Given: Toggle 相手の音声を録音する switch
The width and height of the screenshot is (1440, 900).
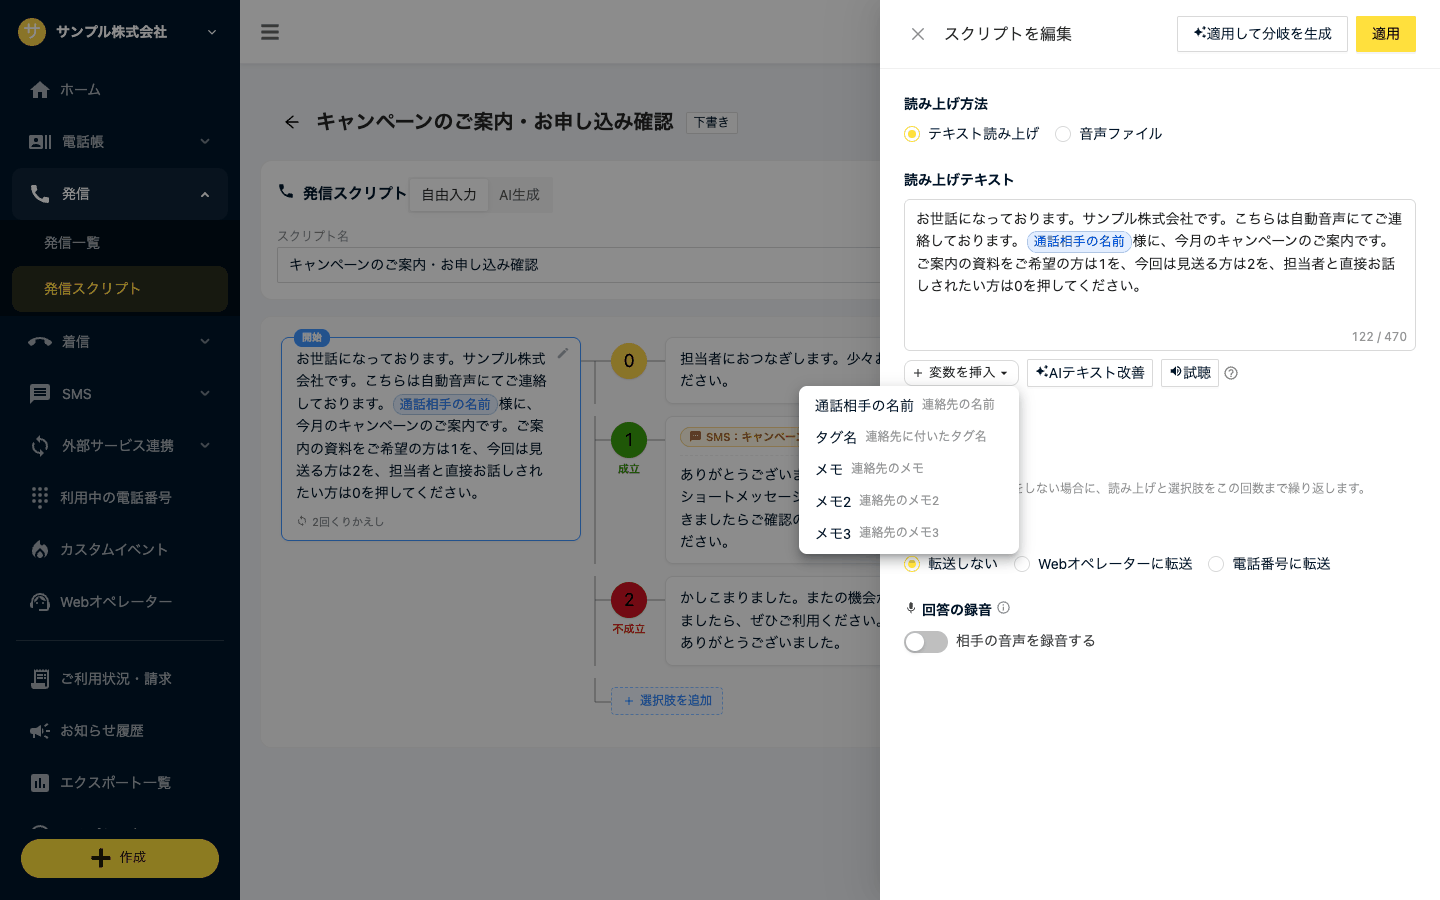Looking at the screenshot, I should click(926, 642).
